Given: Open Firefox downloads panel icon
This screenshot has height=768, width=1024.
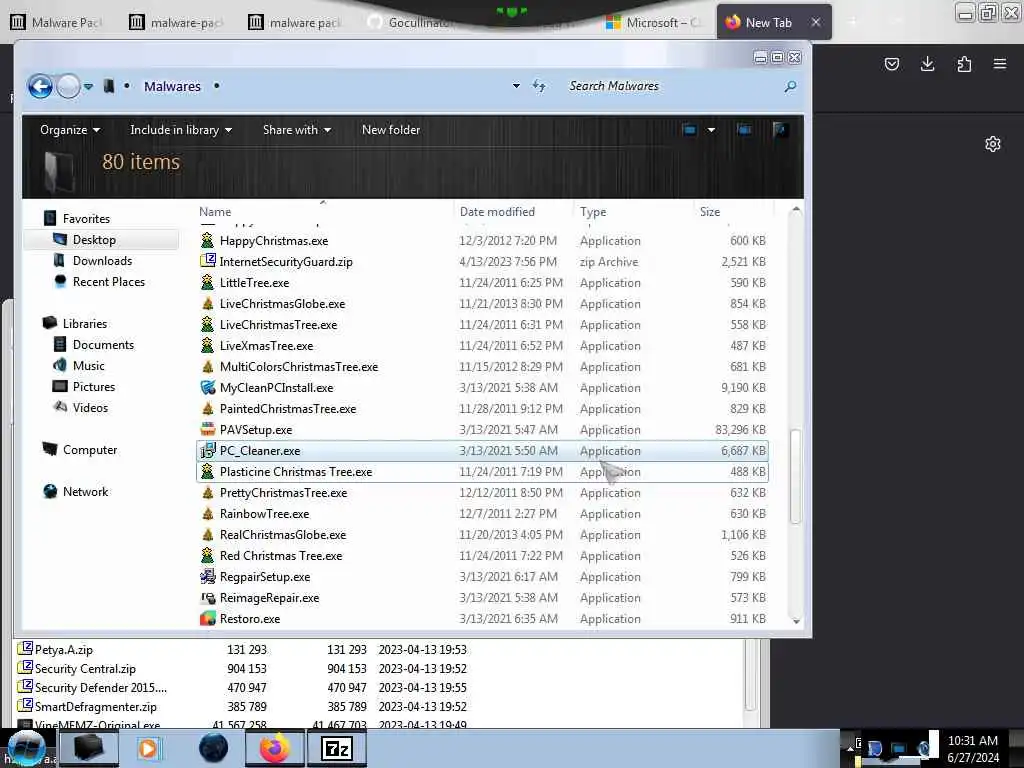Looking at the screenshot, I should click(x=927, y=64).
